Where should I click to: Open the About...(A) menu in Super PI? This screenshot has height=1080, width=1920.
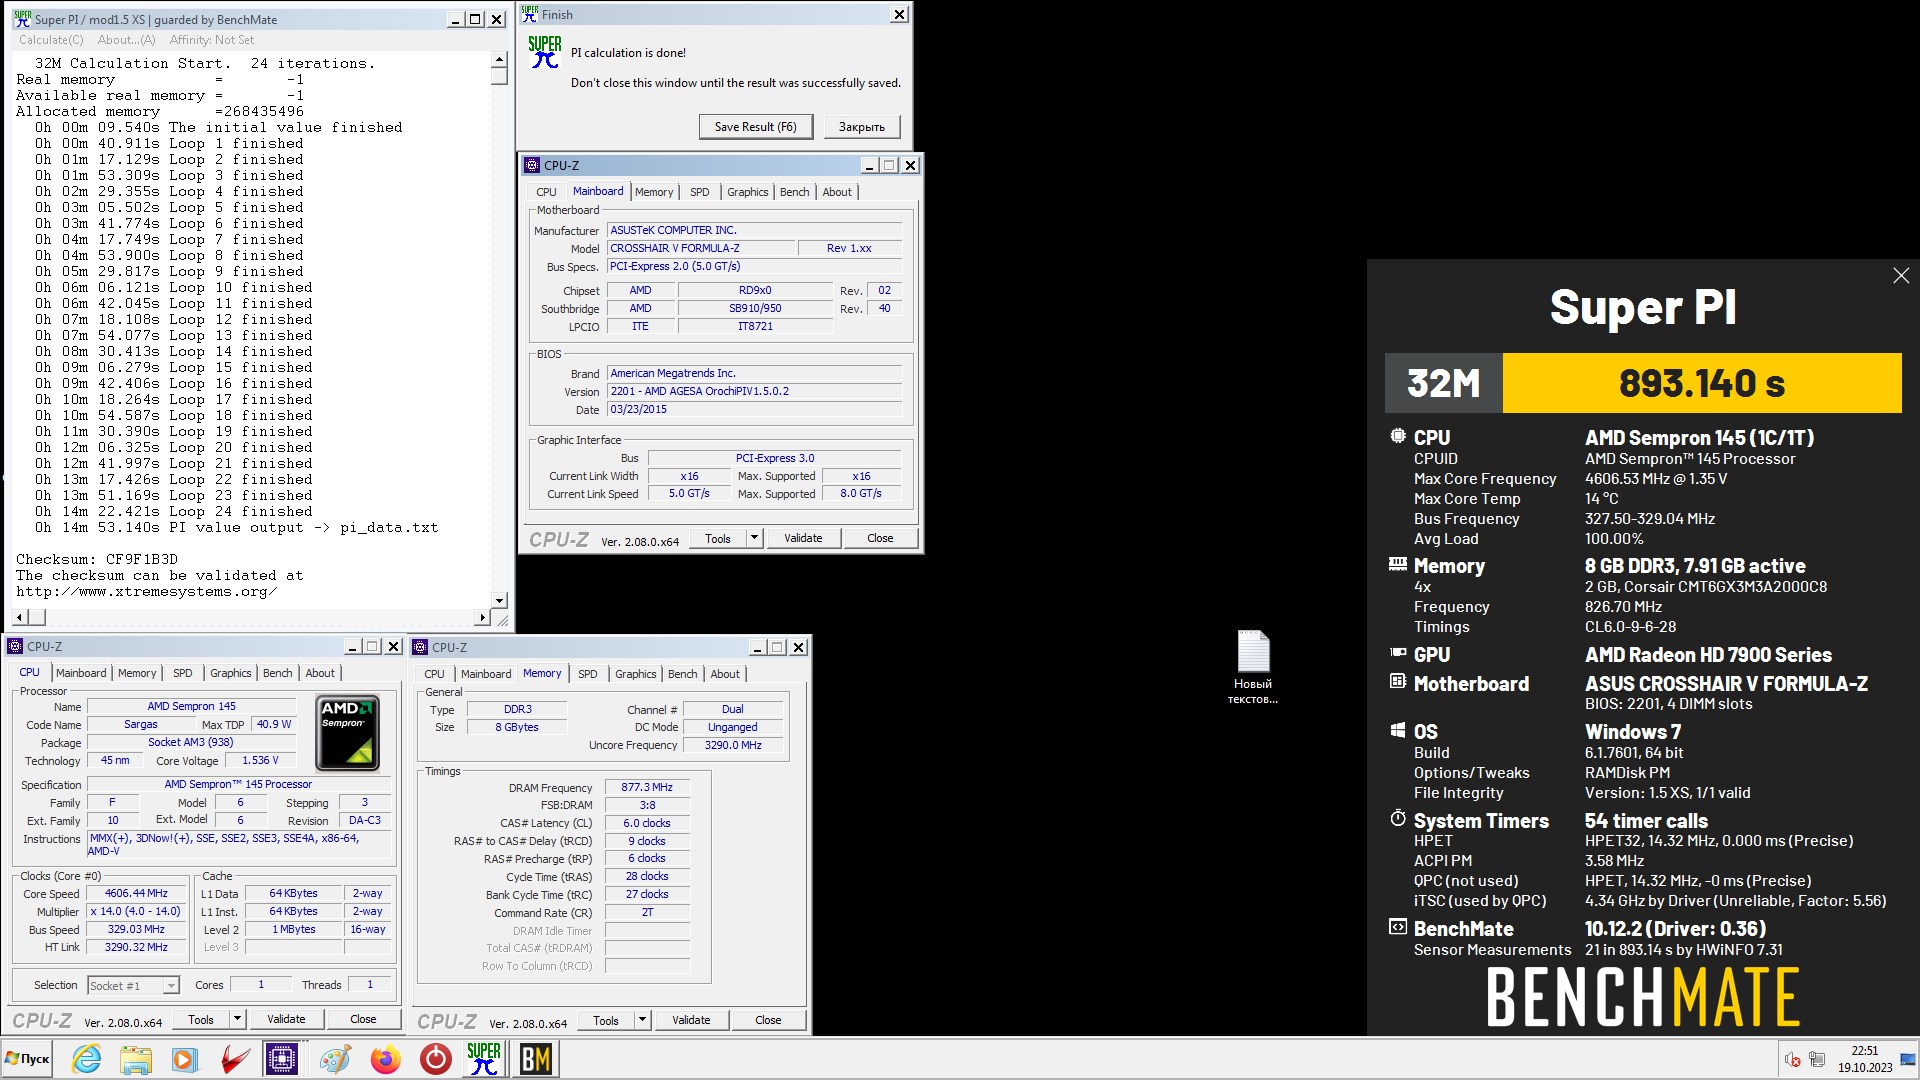[126, 40]
